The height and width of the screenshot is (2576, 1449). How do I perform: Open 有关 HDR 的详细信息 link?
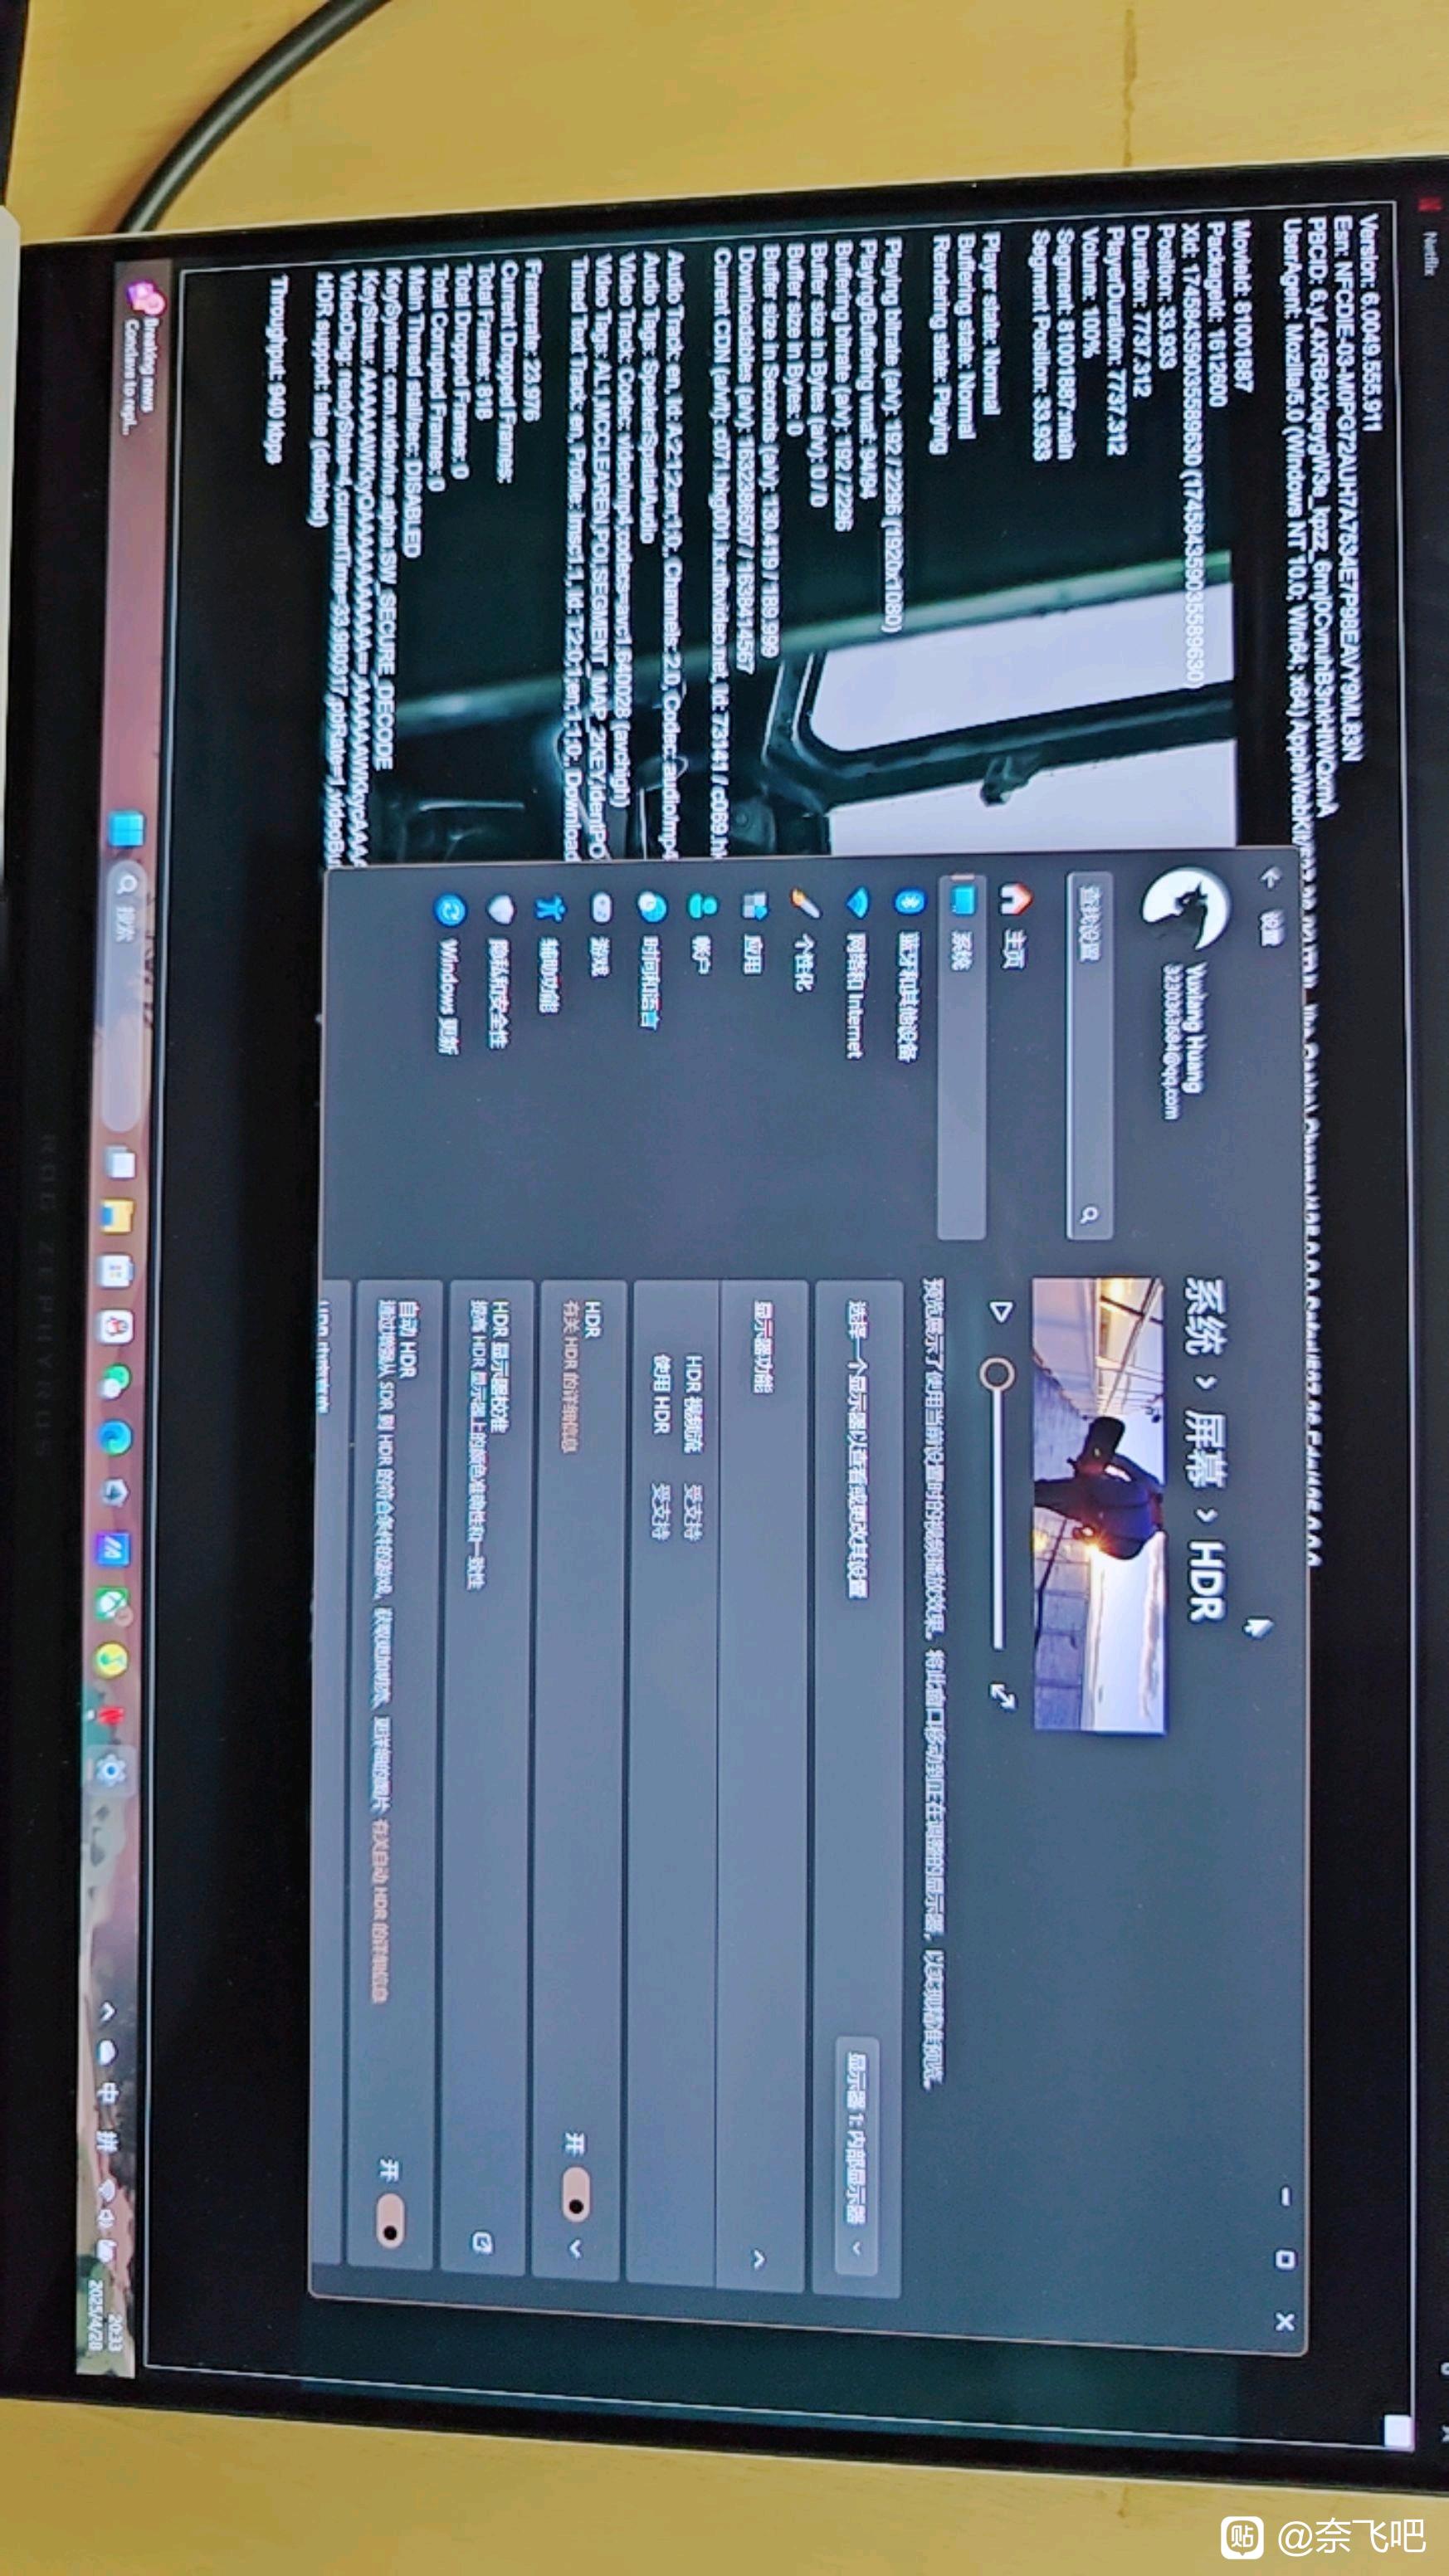tap(571, 1377)
